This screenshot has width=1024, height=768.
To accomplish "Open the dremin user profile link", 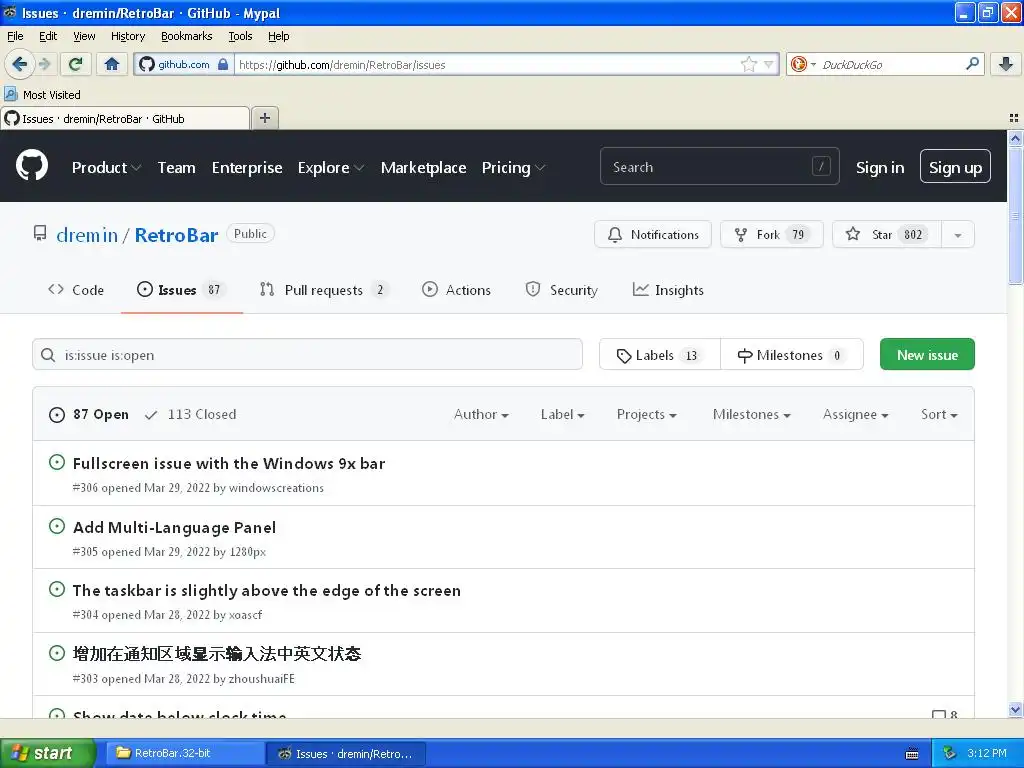I will click(87, 234).
